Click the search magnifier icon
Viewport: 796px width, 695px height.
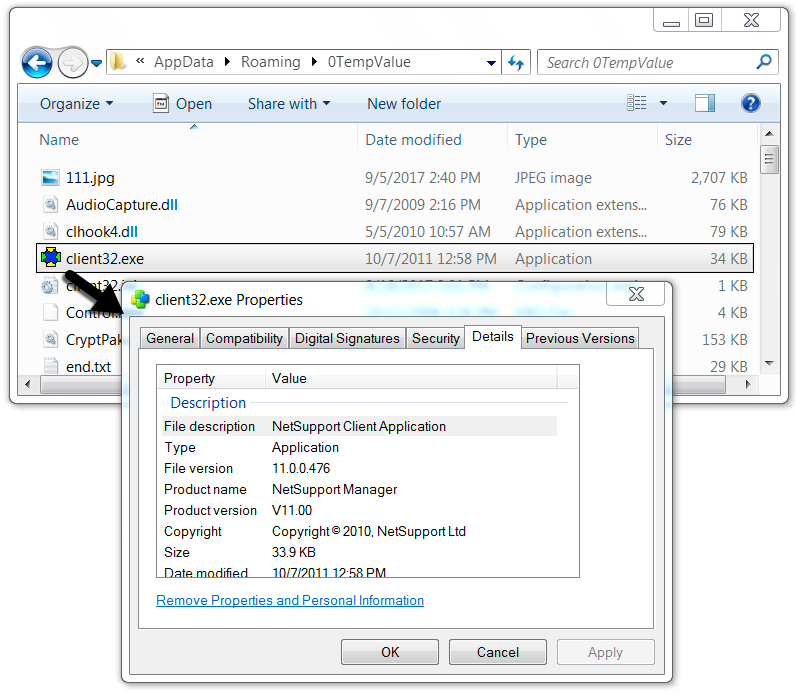pyautogui.click(x=764, y=62)
